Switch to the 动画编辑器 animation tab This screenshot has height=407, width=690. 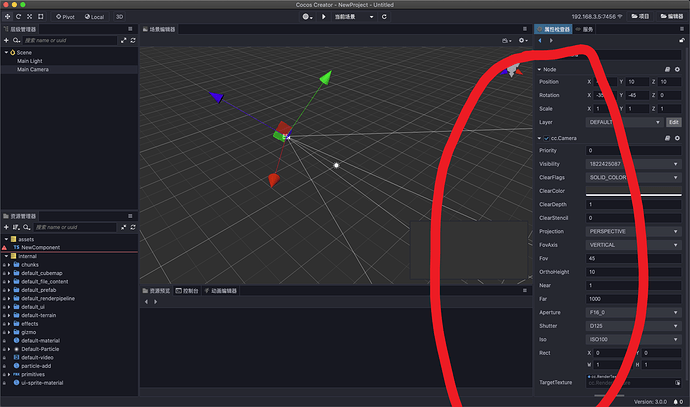220,290
